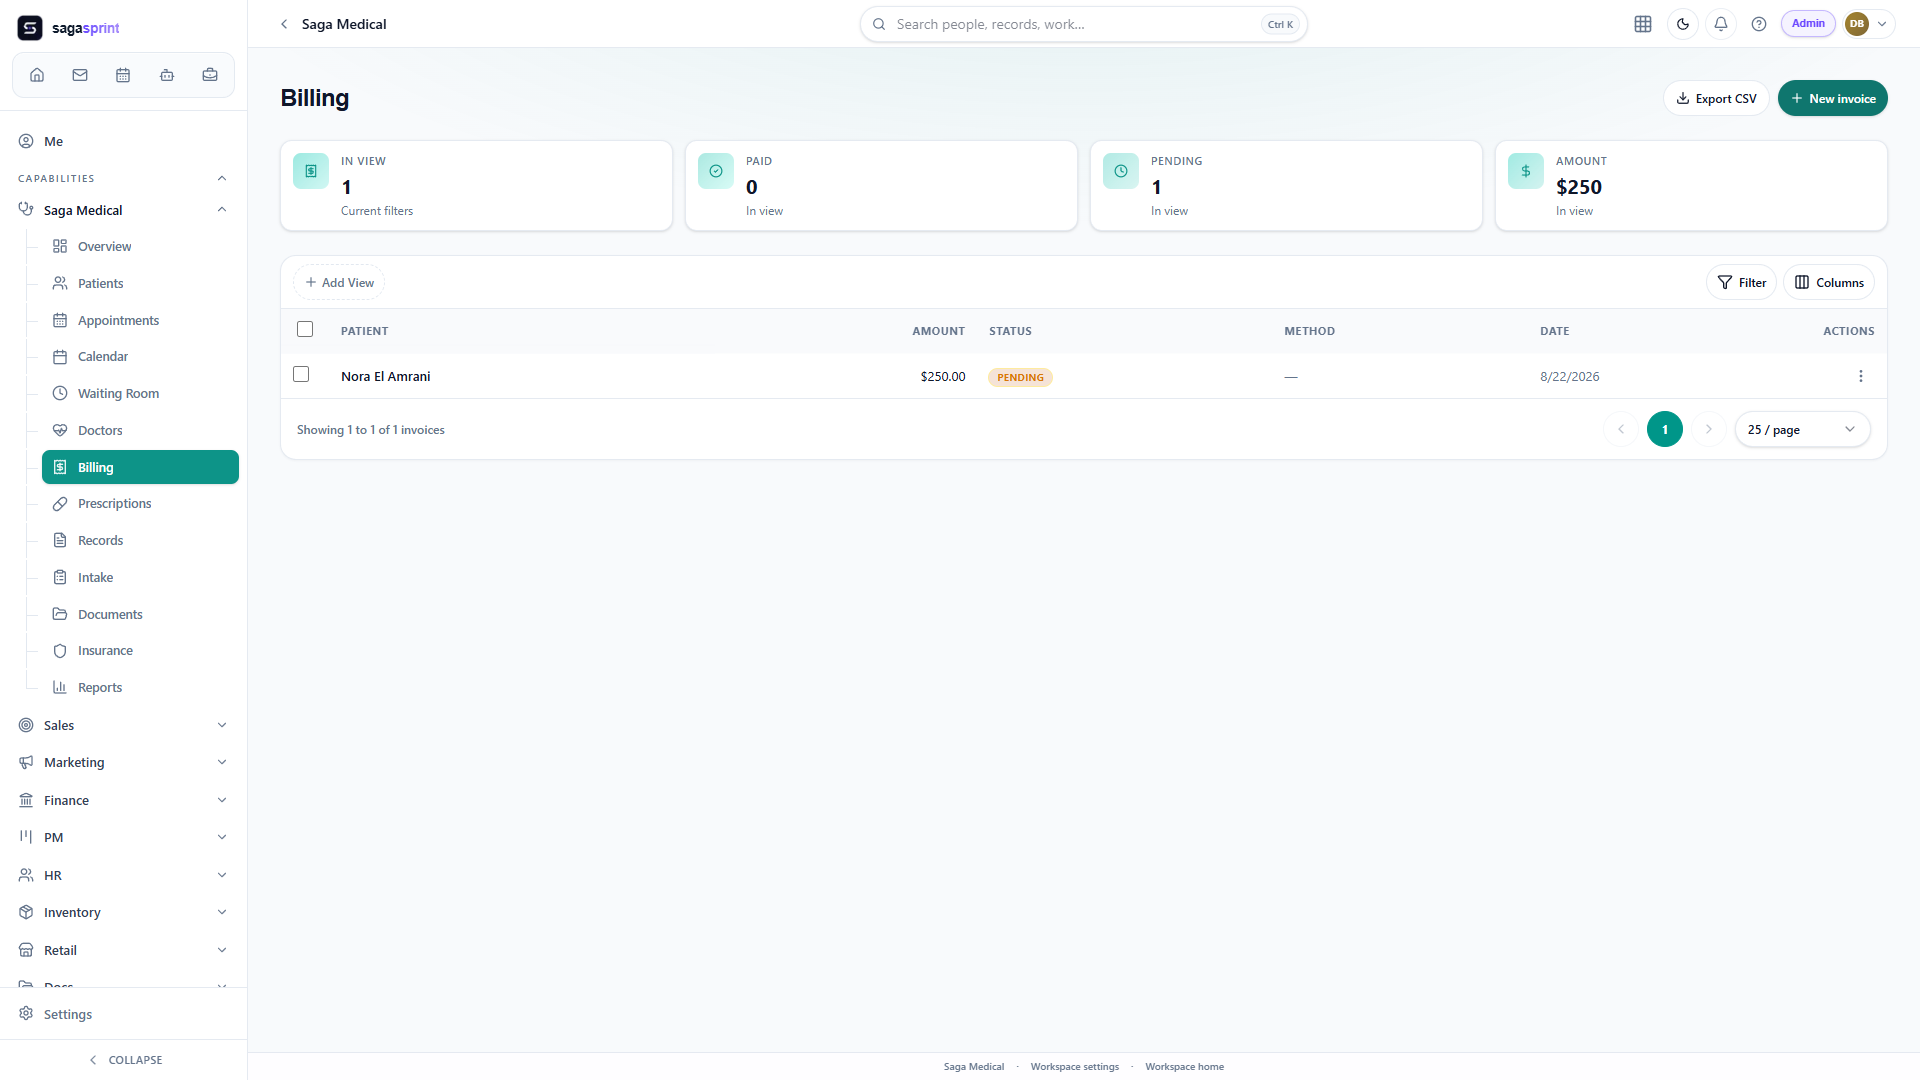Screen dimensions: 1920x1080
Task: Open the apps grid icon in header
Action: click(x=1643, y=24)
